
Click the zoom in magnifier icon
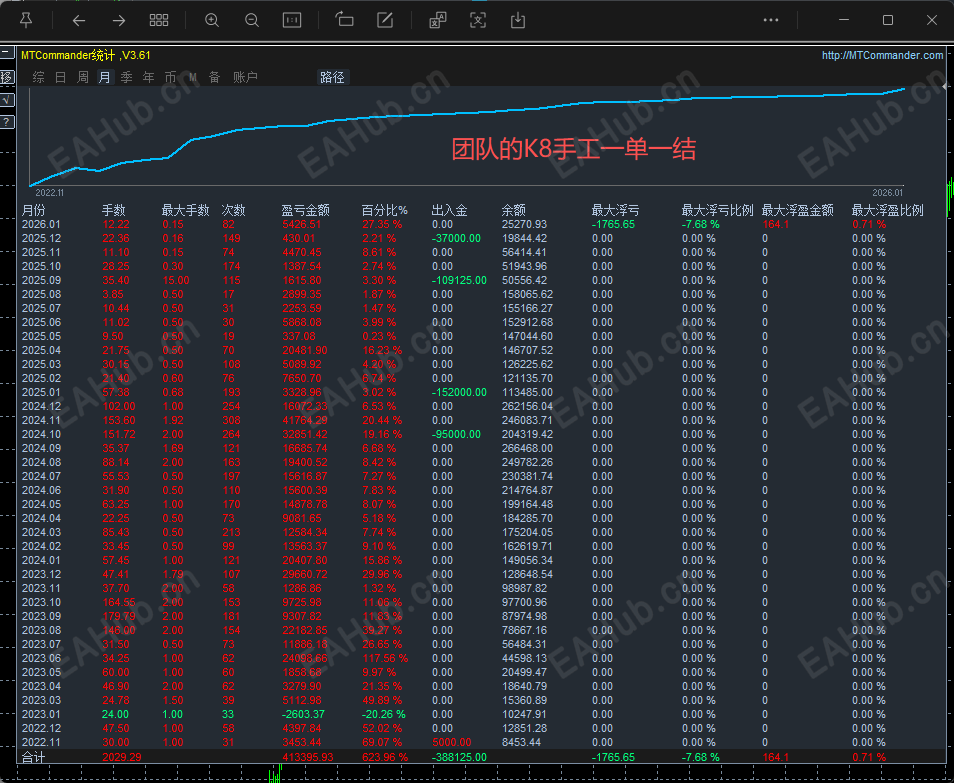(x=211, y=20)
